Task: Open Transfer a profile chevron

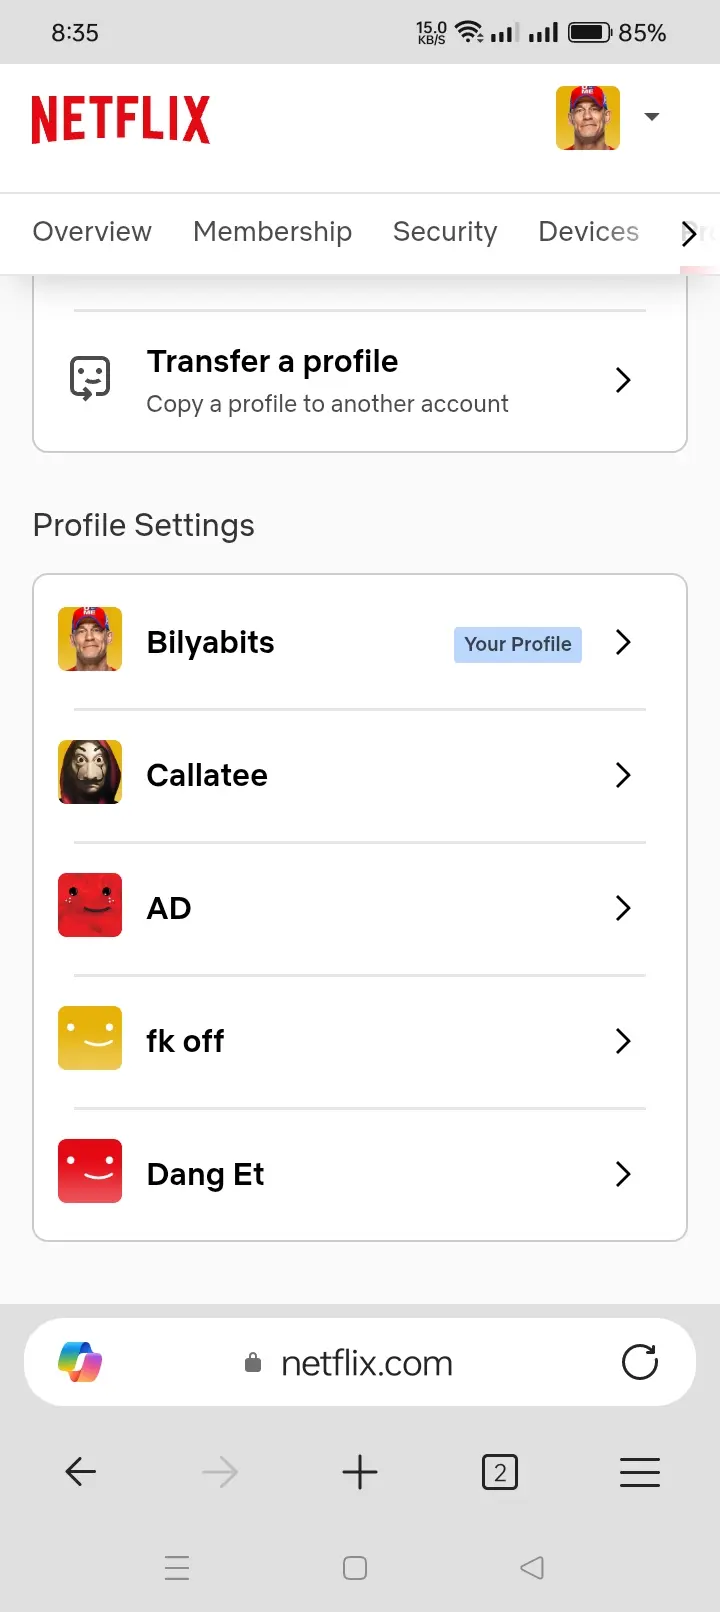Action: 623,380
